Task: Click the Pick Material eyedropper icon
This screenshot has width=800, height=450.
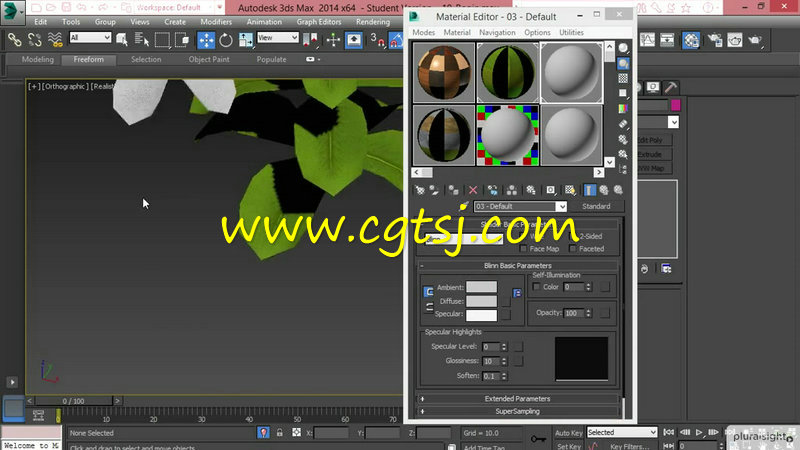Action: click(464, 206)
